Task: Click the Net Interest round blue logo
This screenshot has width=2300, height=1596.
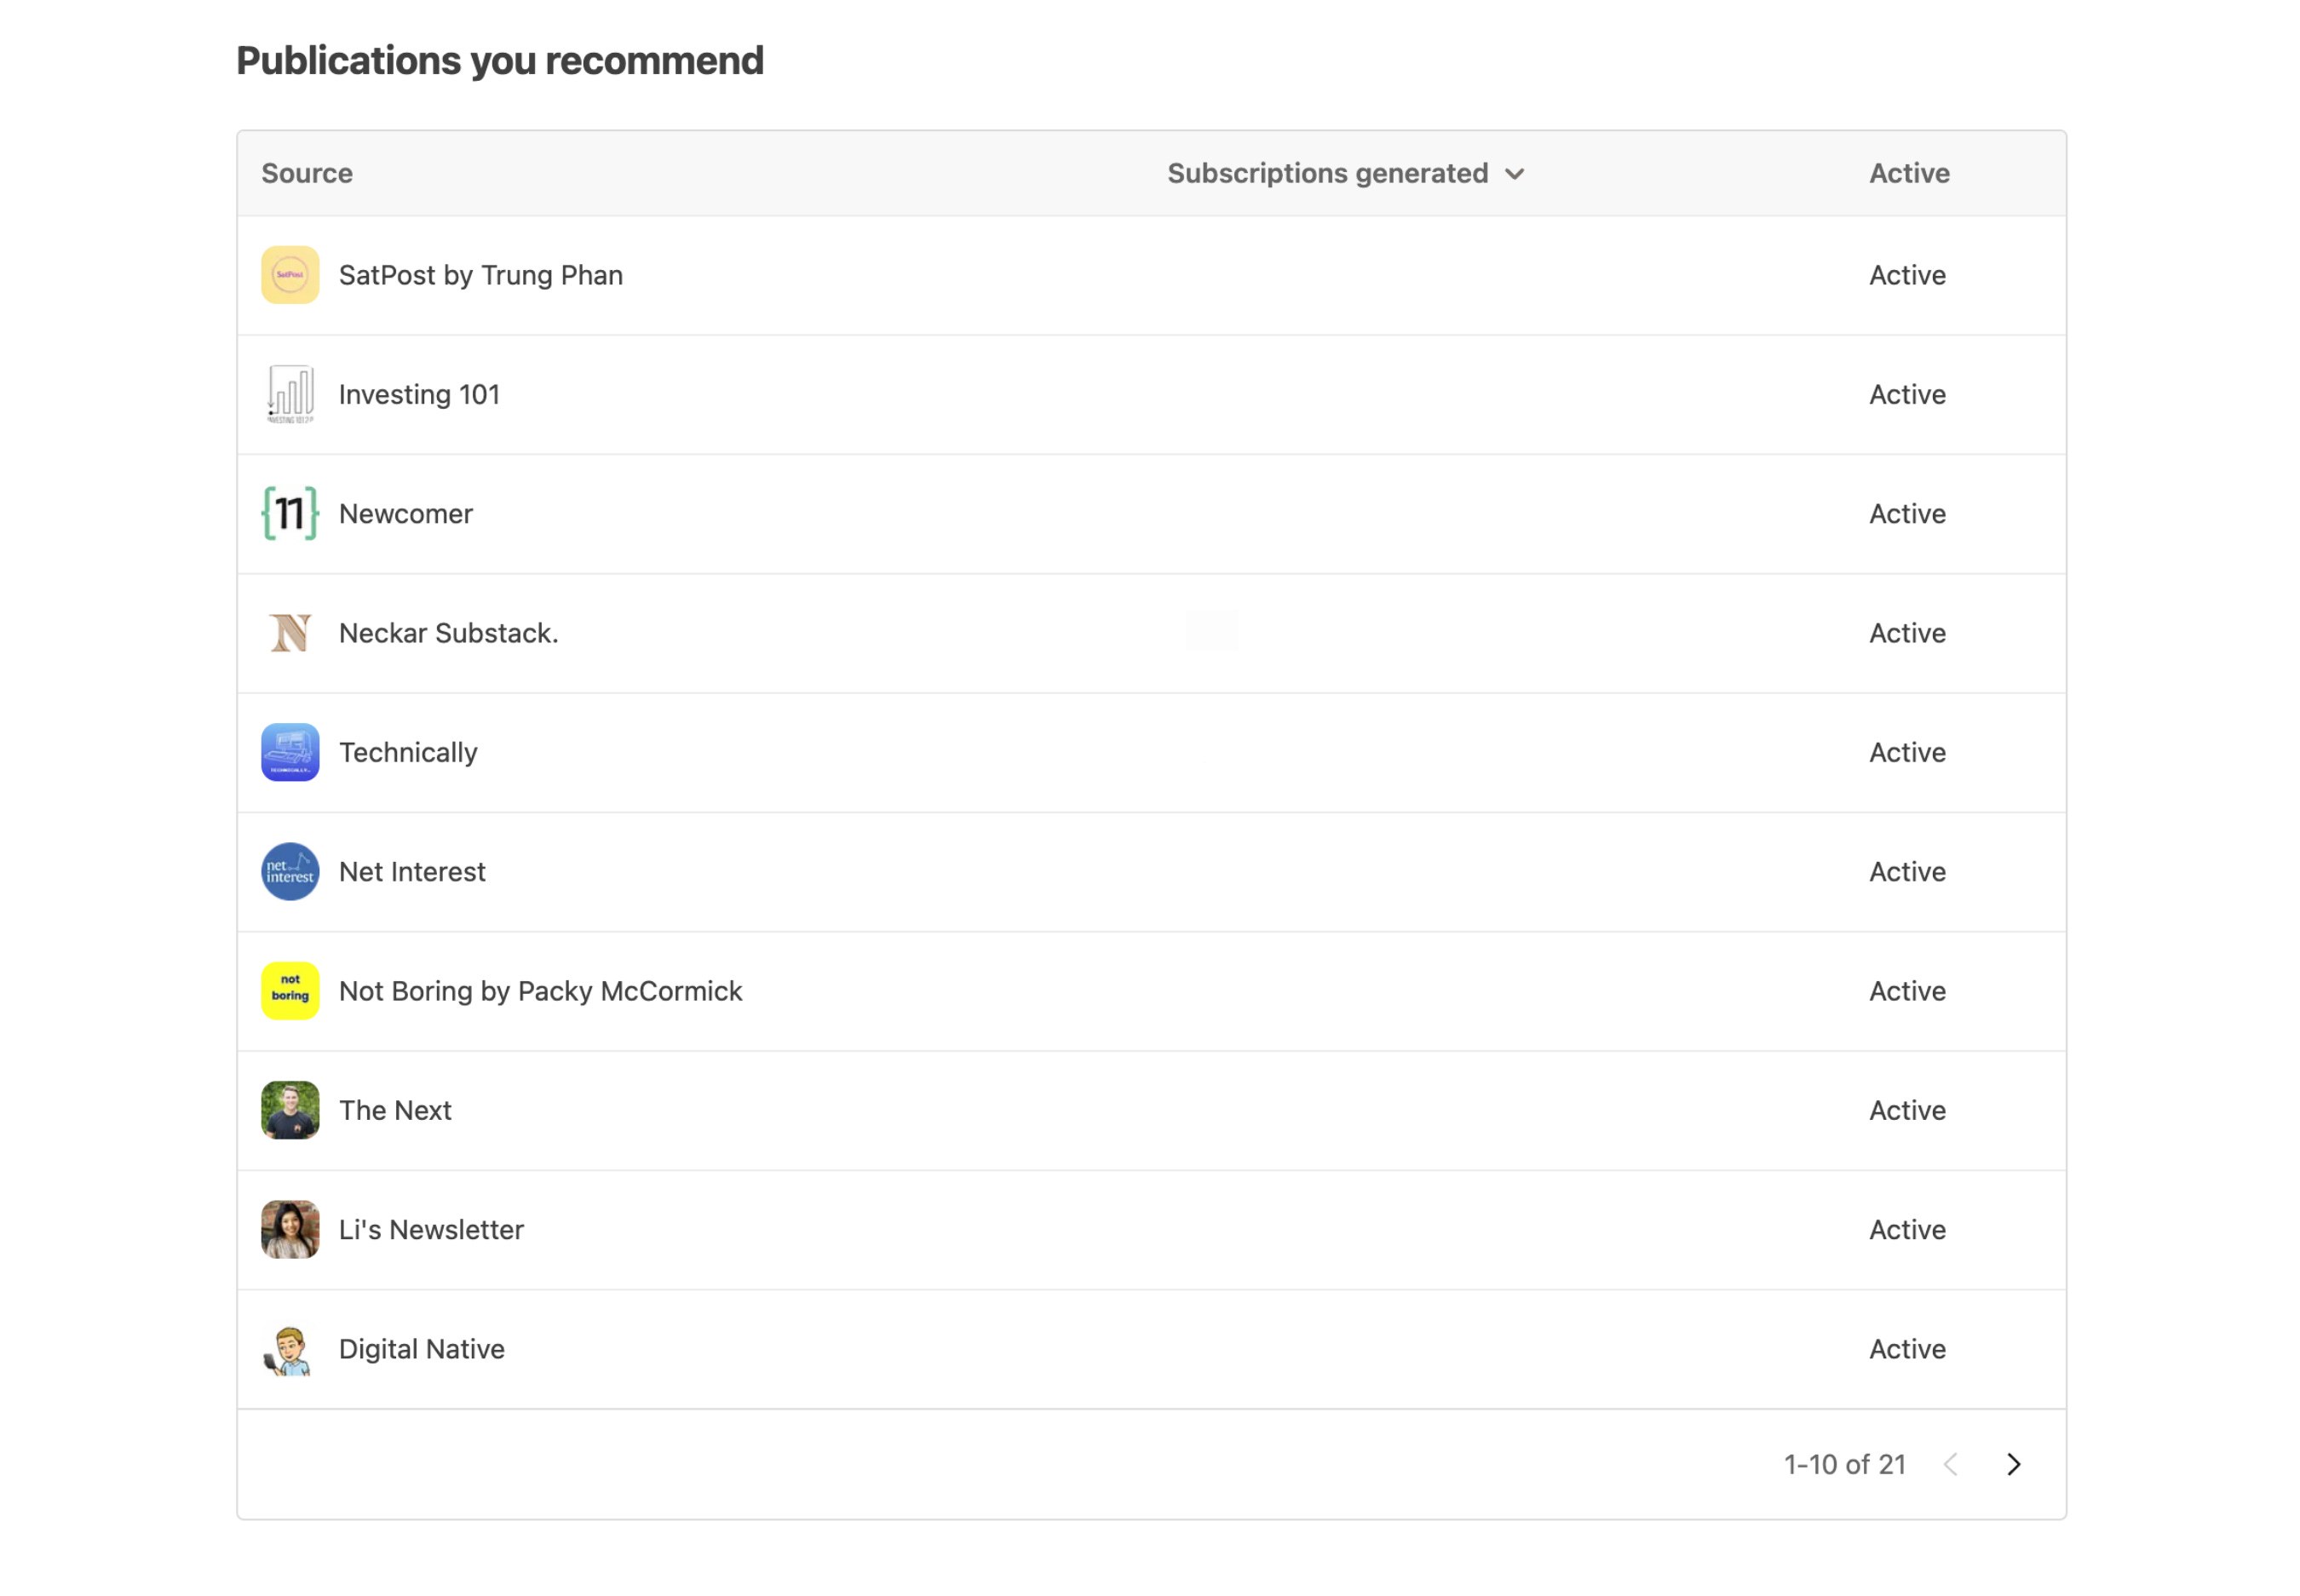Action: click(x=290, y=871)
